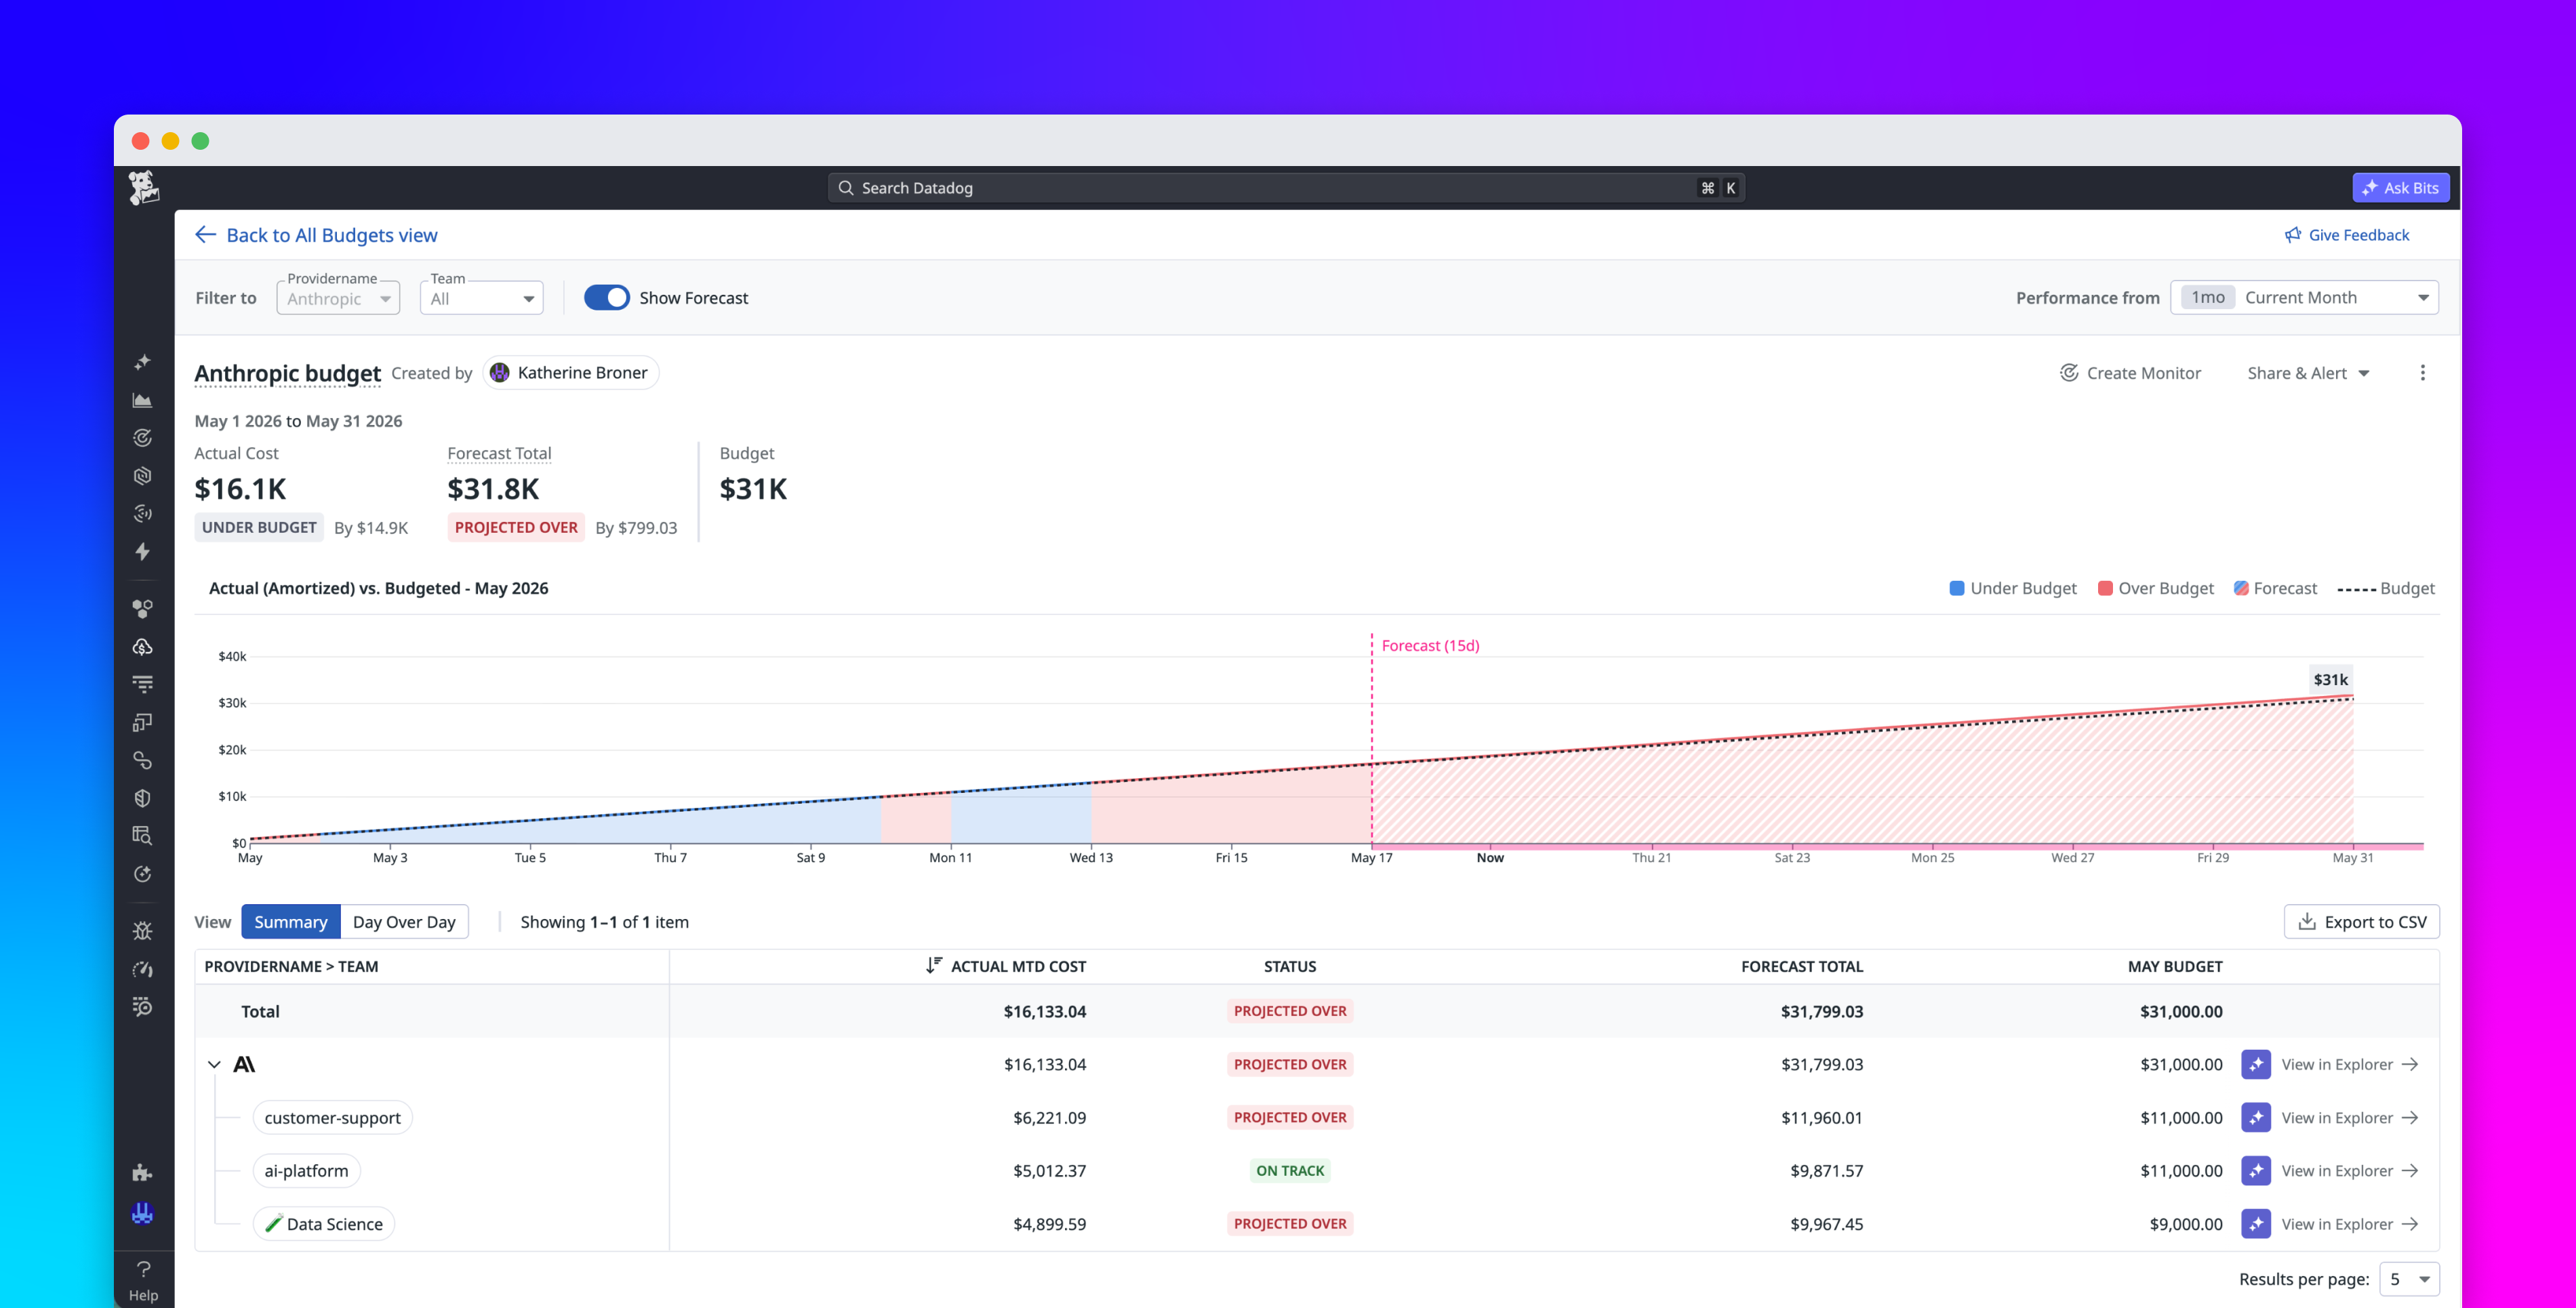Collapse the Anthropic provider row chevron

click(x=214, y=1064)
